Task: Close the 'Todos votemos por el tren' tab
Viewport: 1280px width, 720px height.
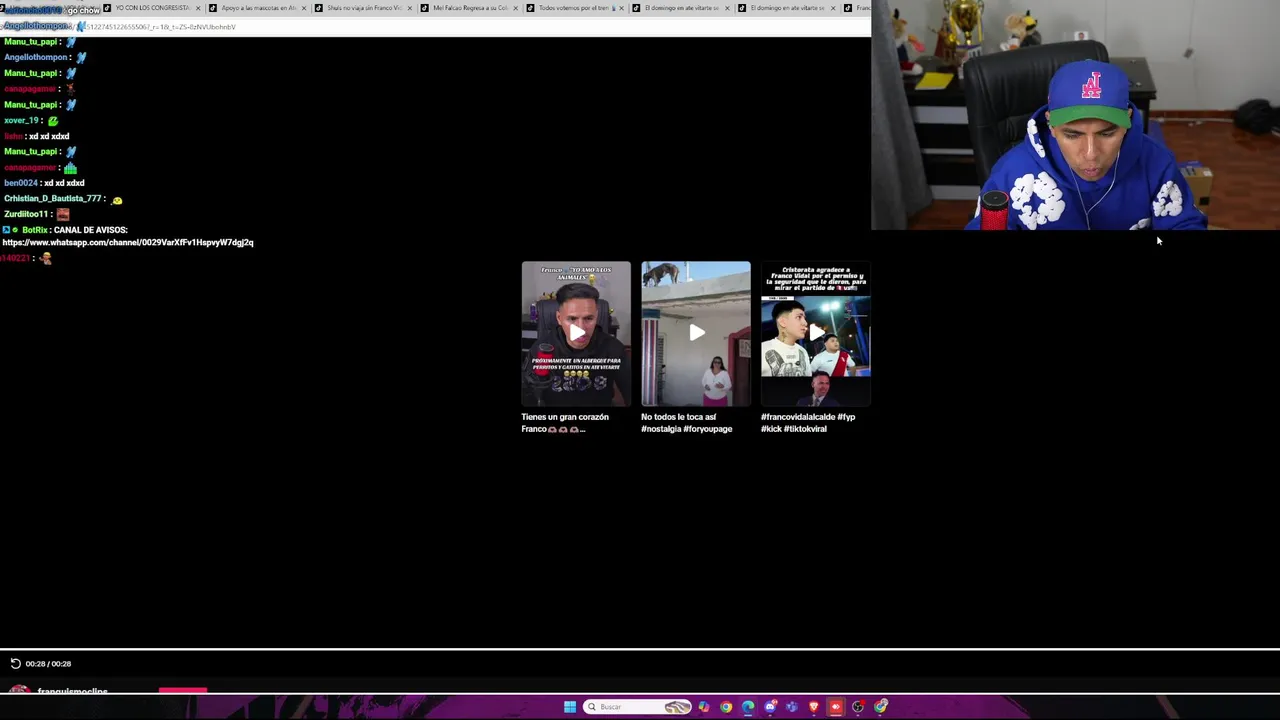Action: [x=622, y=8]
